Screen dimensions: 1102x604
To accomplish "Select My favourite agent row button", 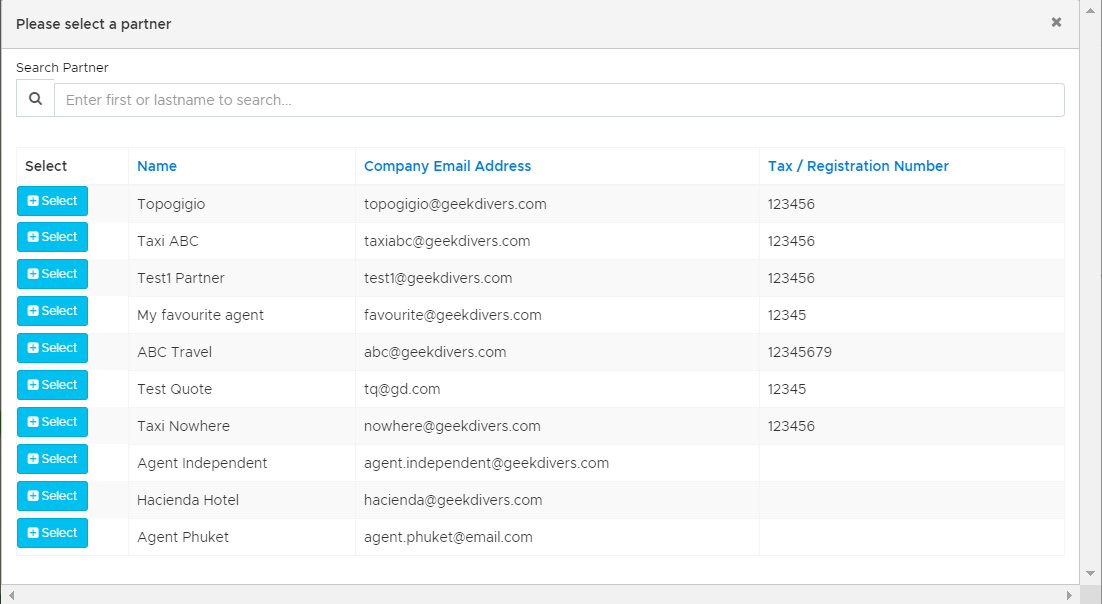I will pyautogui.click(x=53, y=311).
